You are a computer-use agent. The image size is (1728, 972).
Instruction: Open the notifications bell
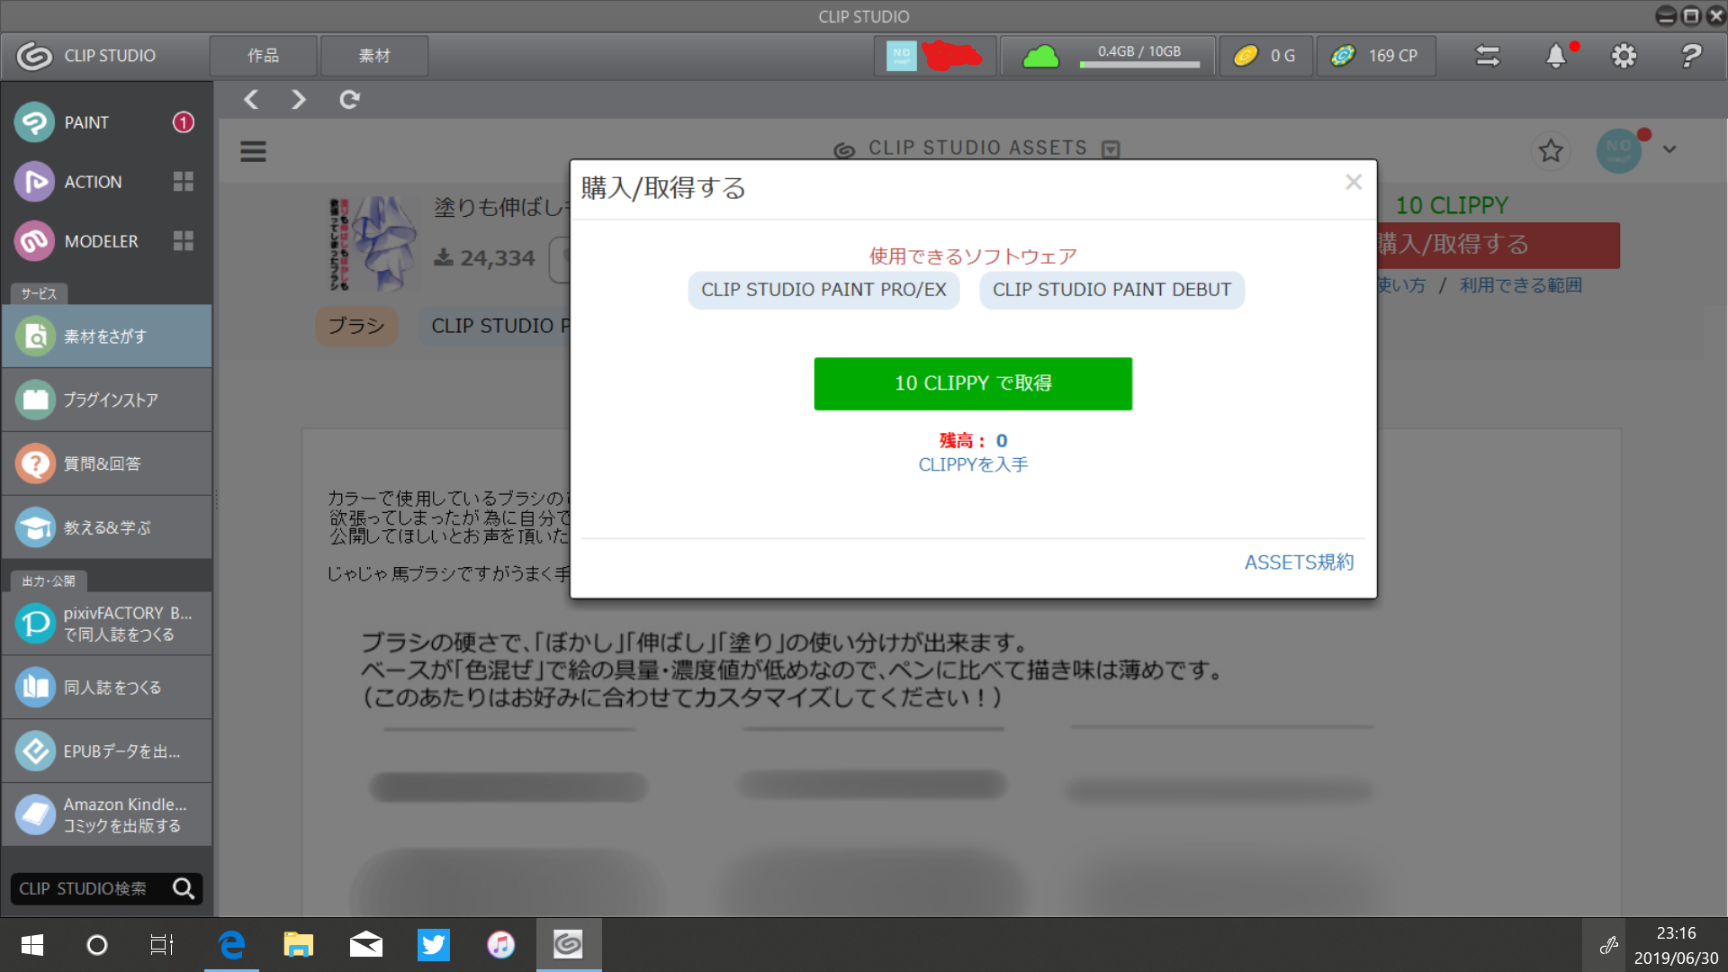[x=1556, y=56]
